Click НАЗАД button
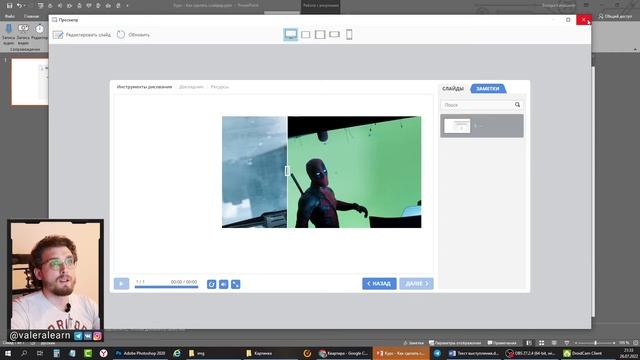Viewport: 640px width, 360px height. click(x=379, y=284)
